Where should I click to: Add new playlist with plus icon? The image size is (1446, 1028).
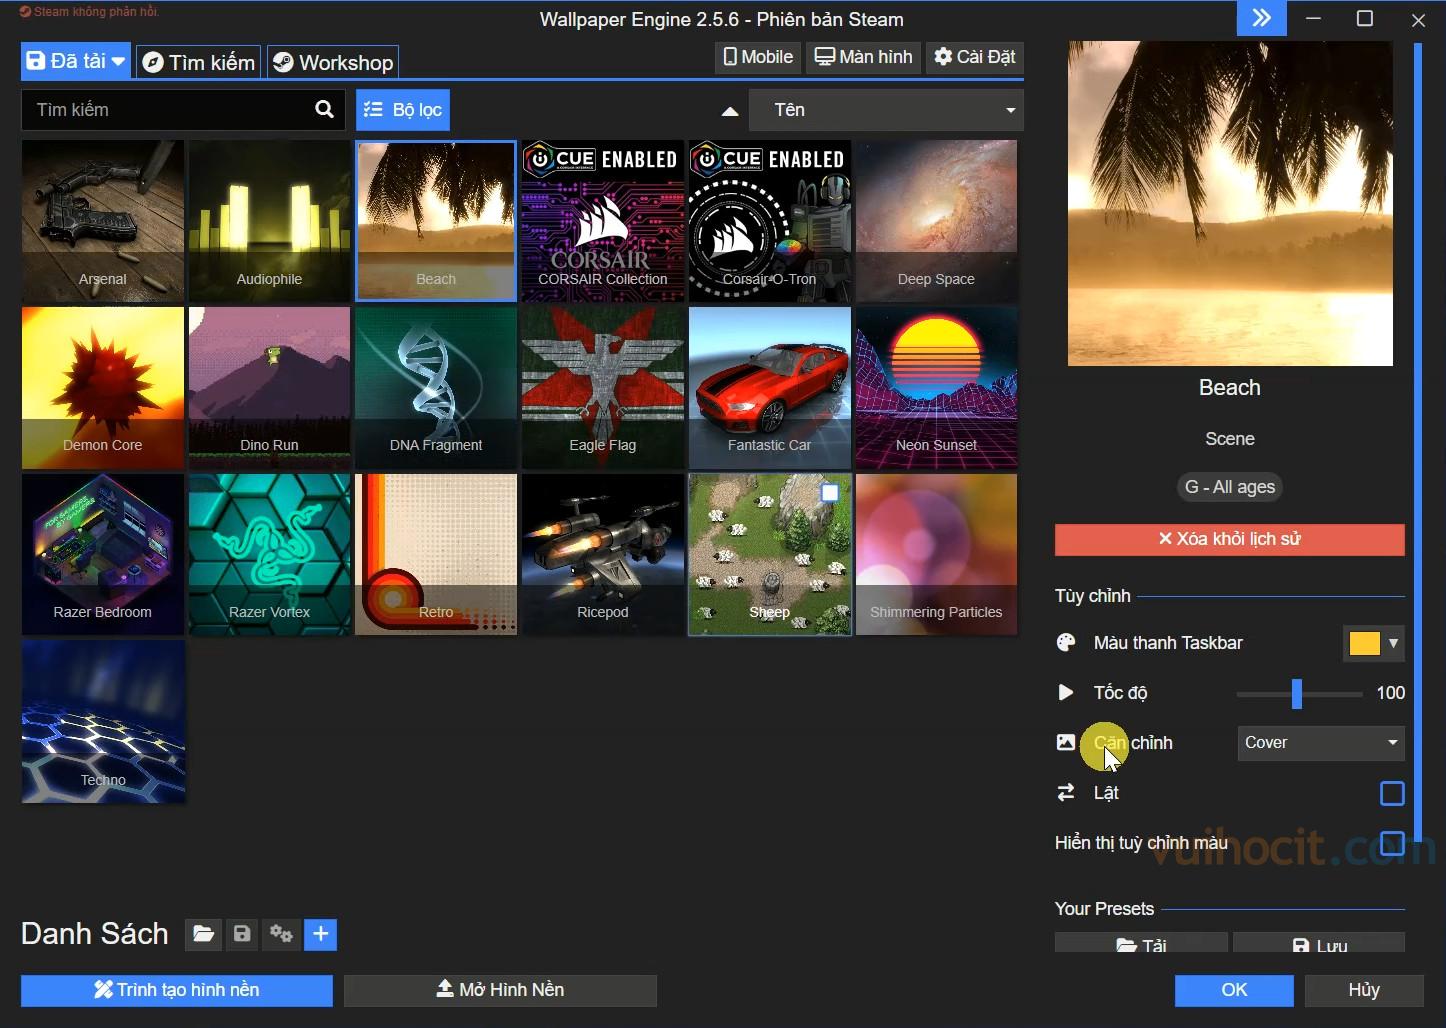point(320,934)
